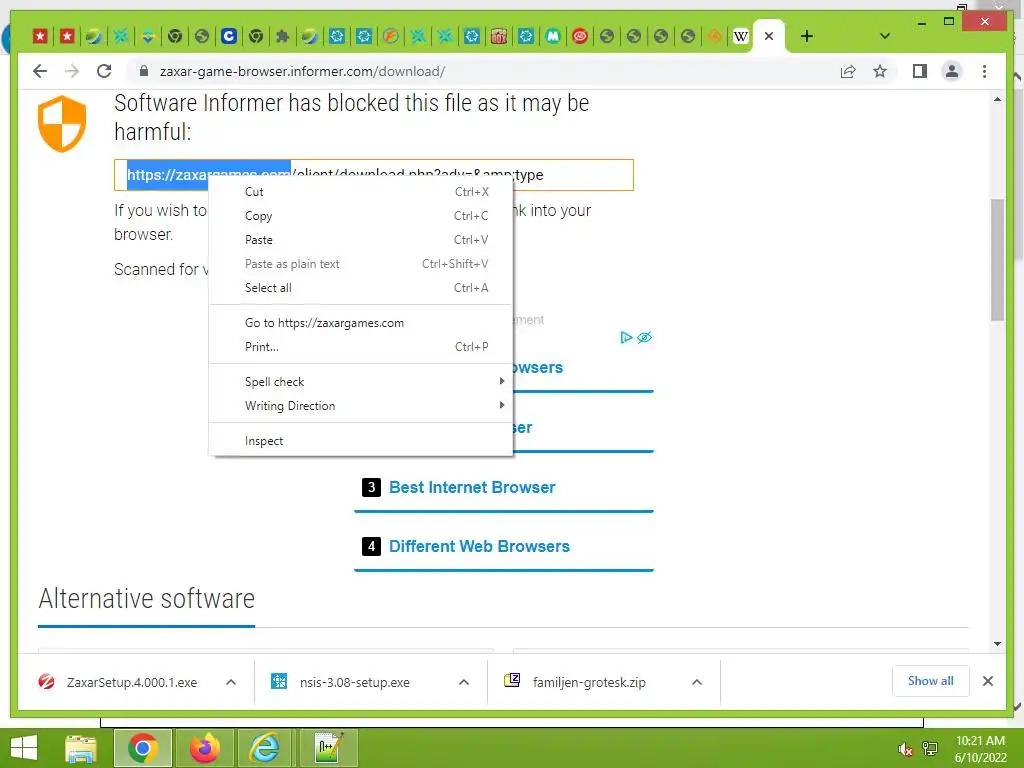The height and width of the screenshot is (768, 1024).
Task: Choose Select all in context menu
Action: click(x=360, y=288)
